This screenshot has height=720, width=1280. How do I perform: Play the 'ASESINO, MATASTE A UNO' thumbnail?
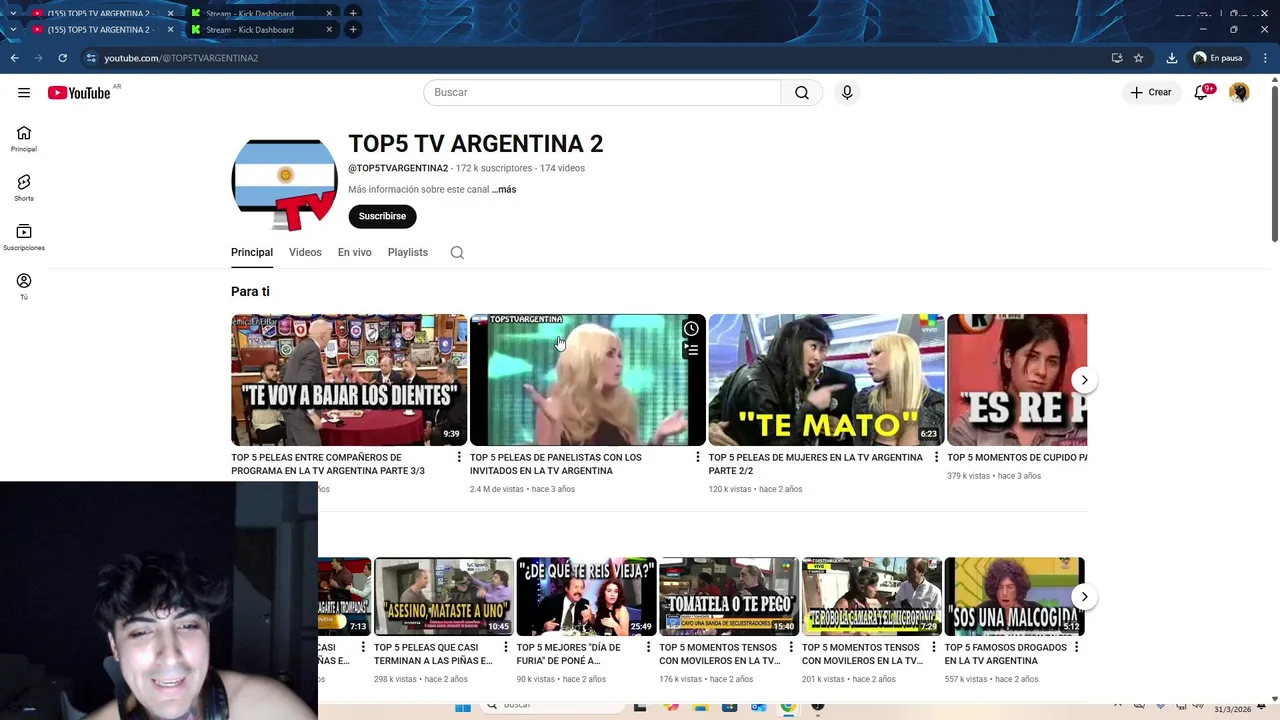coord(443,597)
